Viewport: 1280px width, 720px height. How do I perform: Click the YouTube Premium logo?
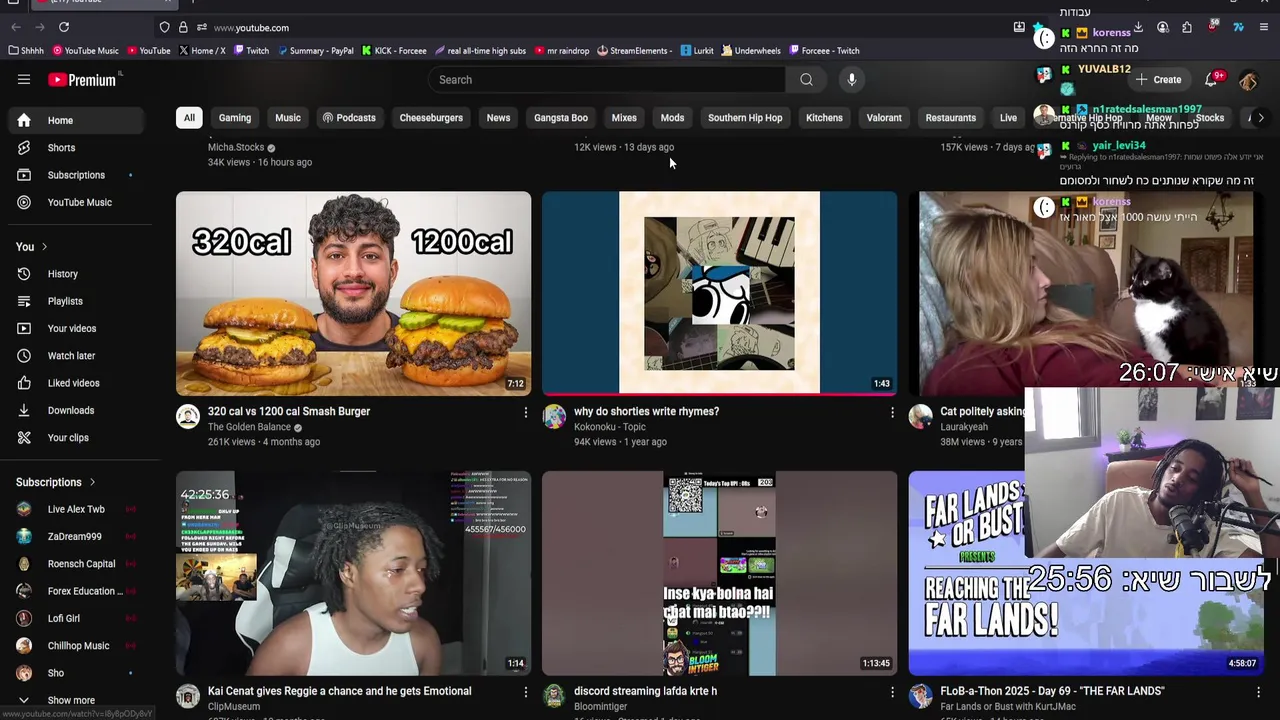pyautogui.click(x=82, y=80)
